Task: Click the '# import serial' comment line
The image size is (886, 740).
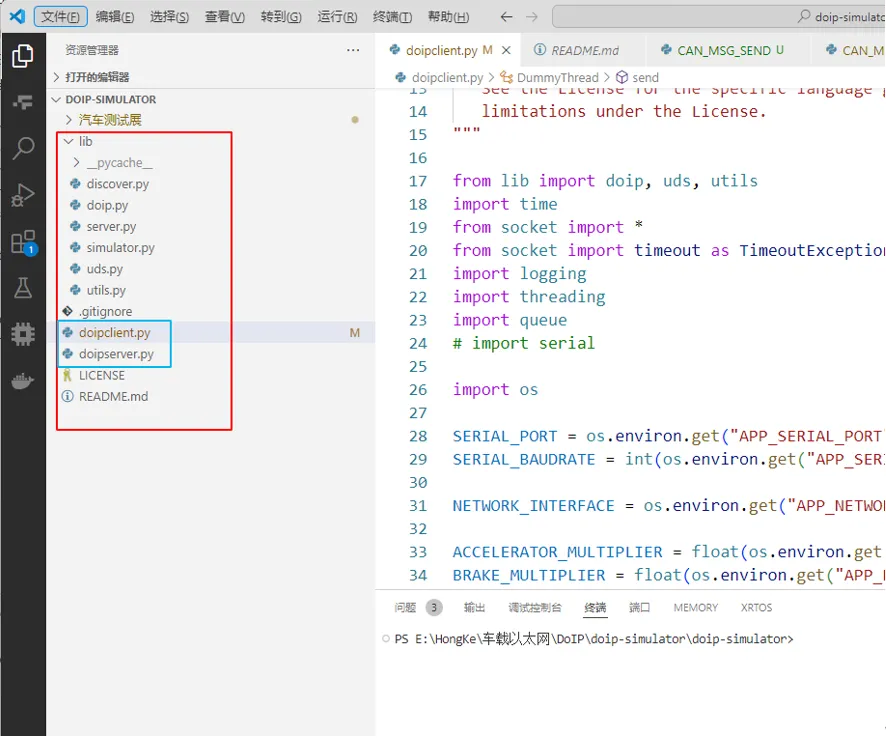Action: click(x=524, y=343)
